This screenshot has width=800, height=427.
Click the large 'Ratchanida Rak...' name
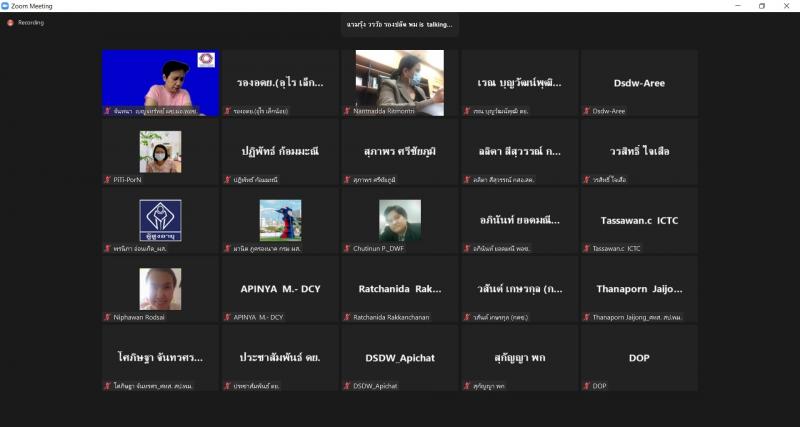(400, 289)
